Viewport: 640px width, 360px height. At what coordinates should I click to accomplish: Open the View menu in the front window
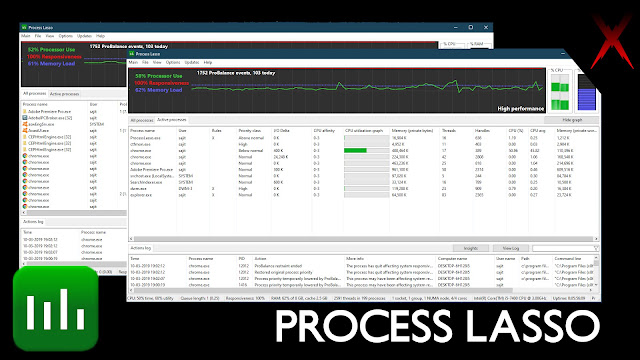pos(157,62)
